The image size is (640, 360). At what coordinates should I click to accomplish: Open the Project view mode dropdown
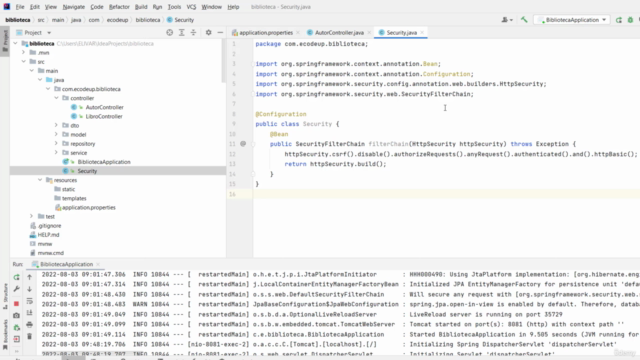pos(49,33)
